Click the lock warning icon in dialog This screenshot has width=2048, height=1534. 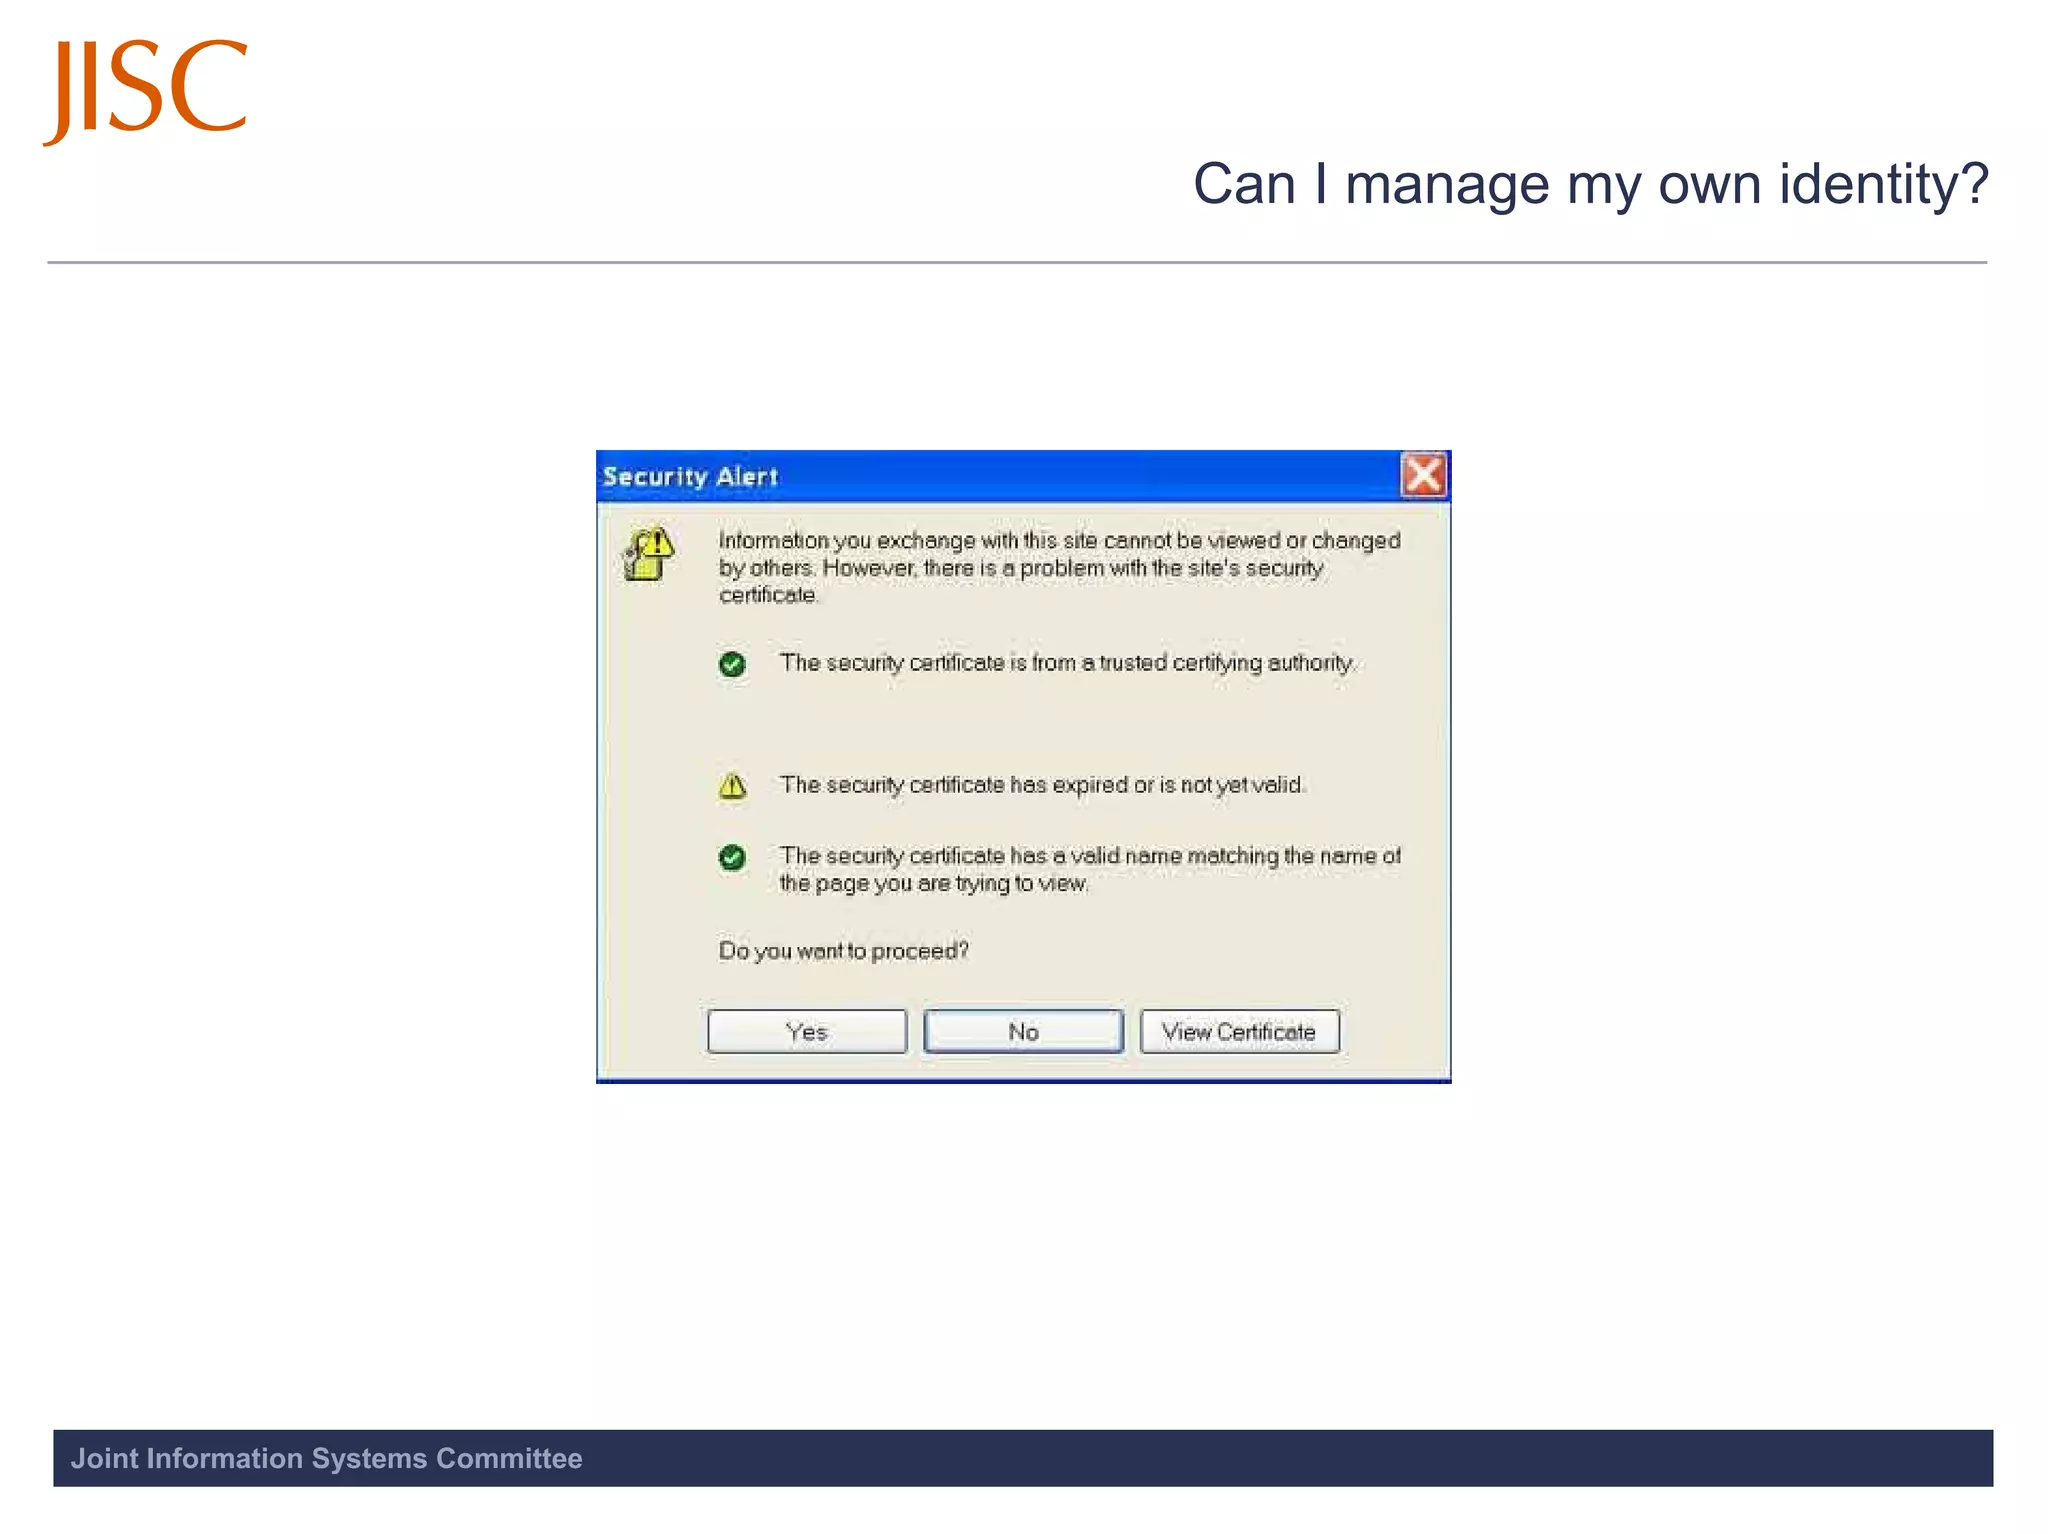[648, 554]
